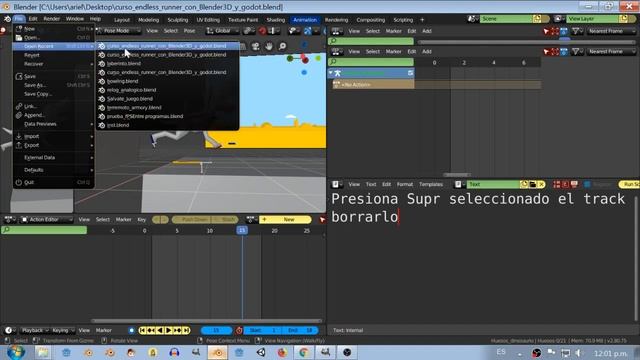
Task: Open the Playback dropdown in timeline
Action: coord(35,330)
